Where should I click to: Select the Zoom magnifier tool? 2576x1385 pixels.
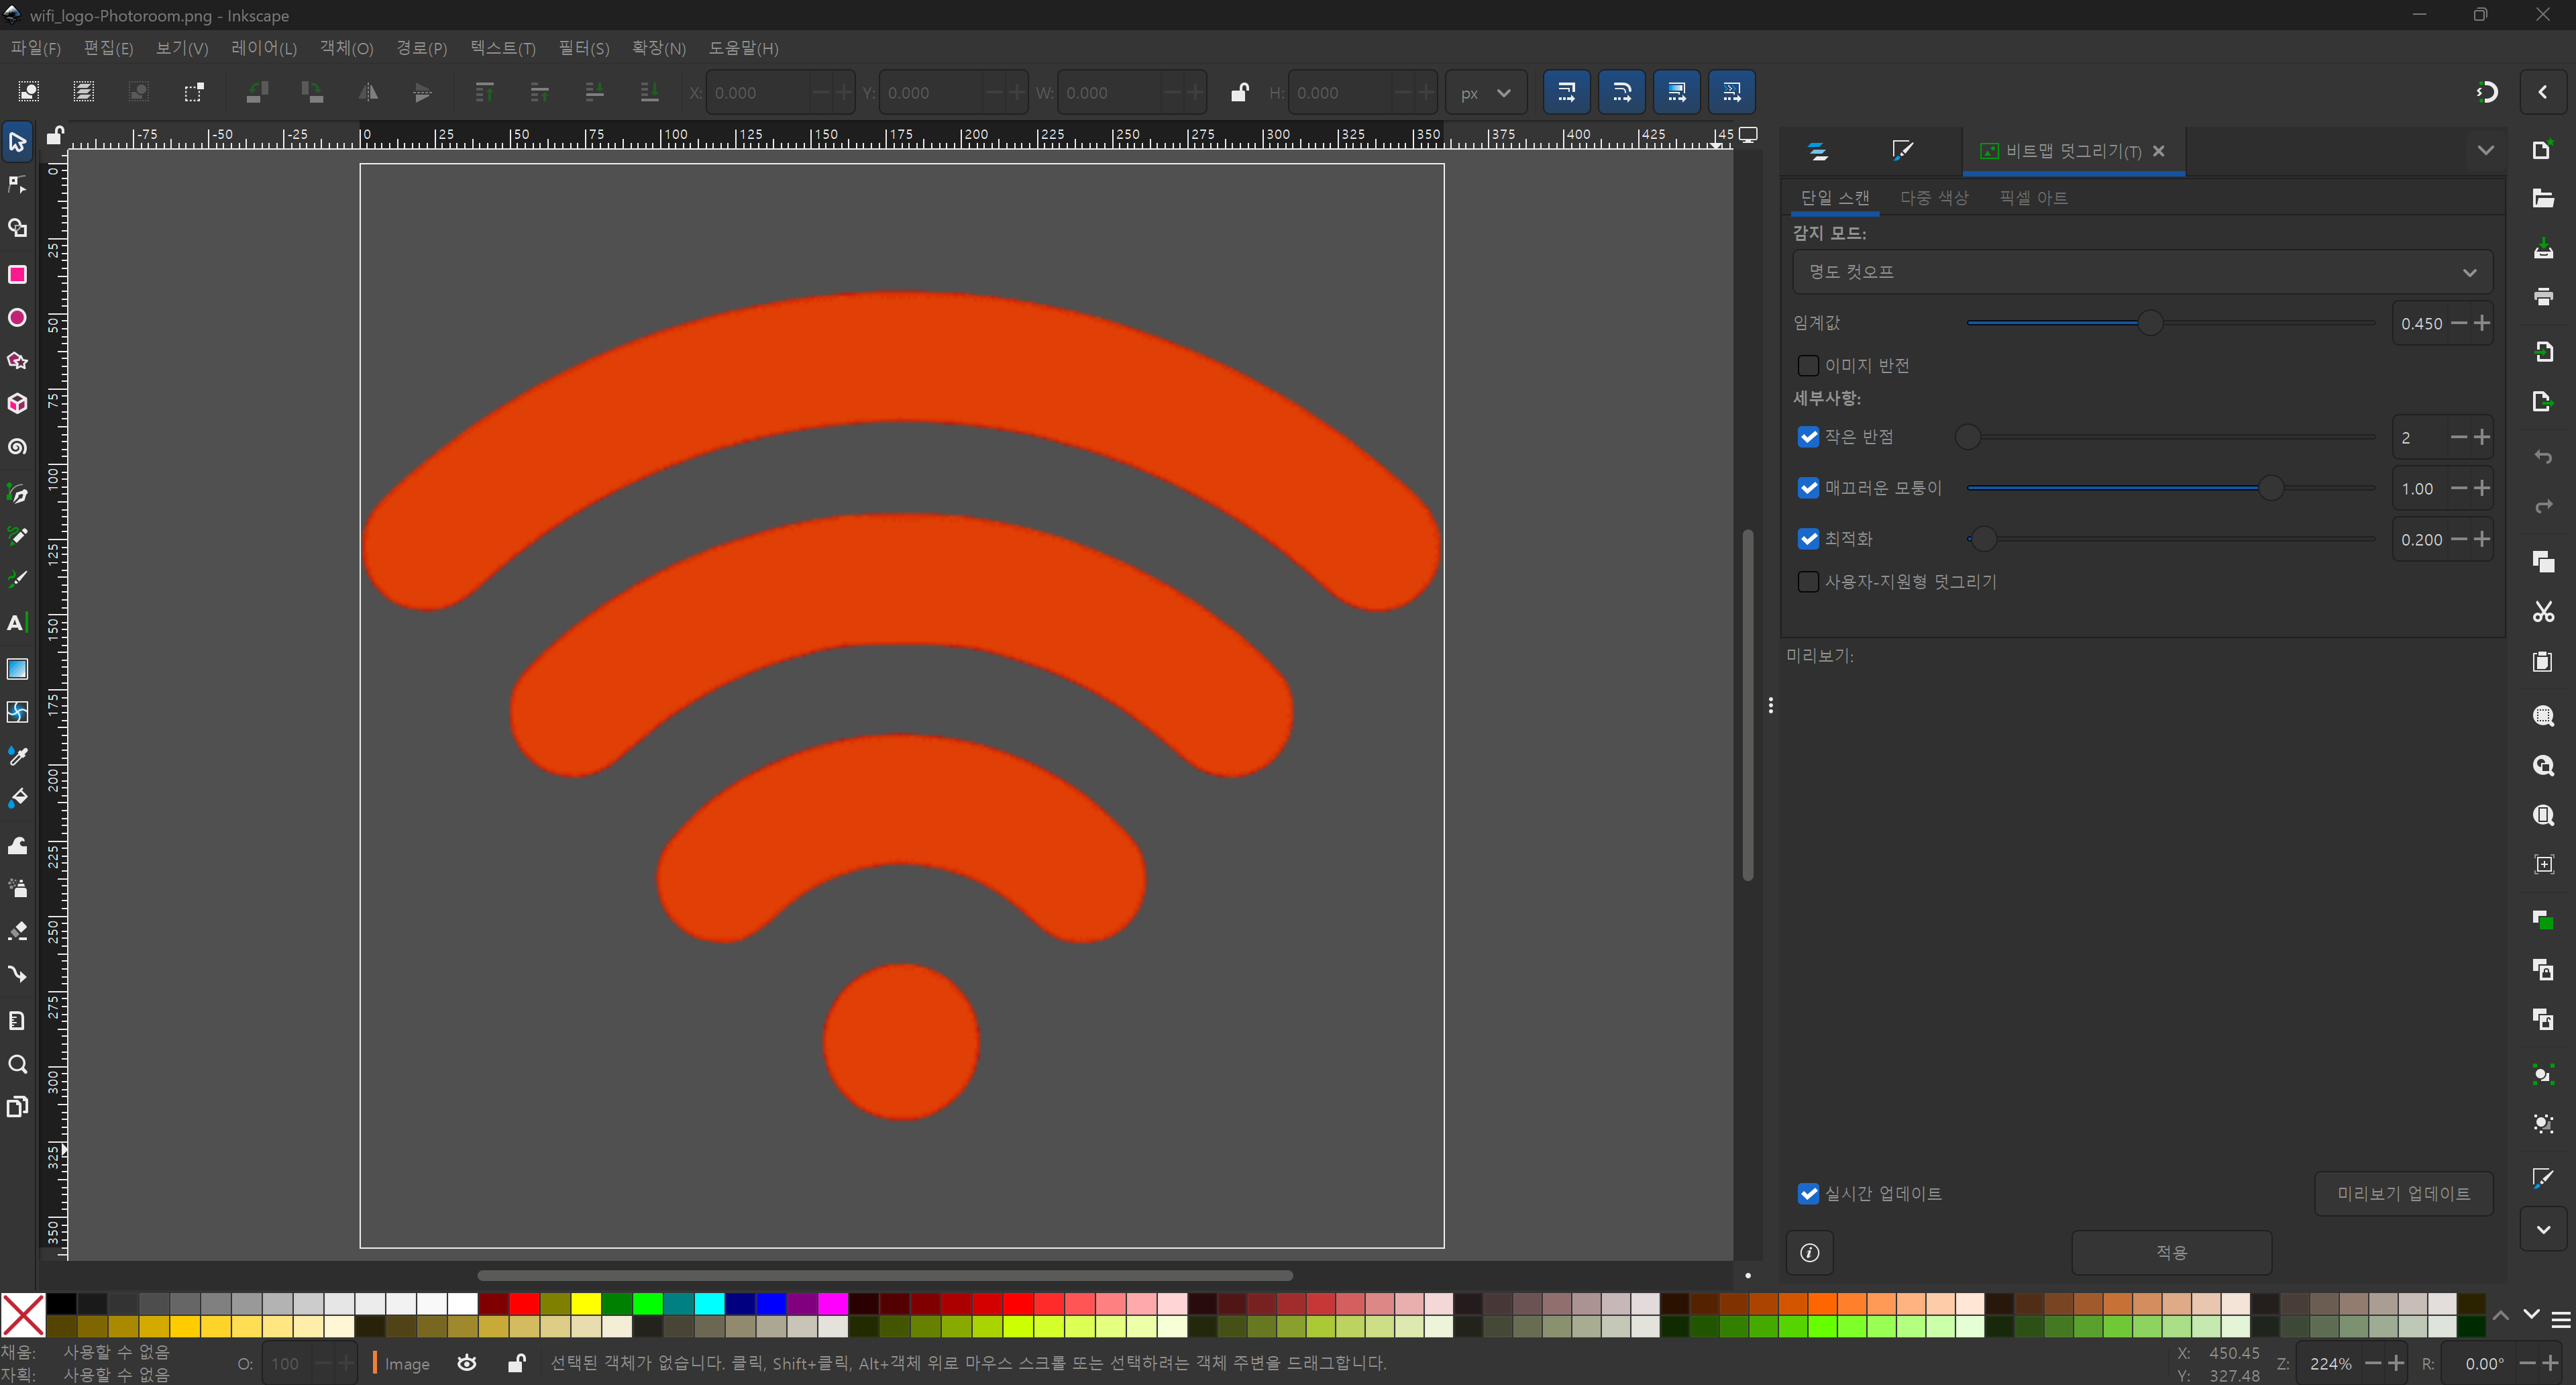click(17, 1064)
